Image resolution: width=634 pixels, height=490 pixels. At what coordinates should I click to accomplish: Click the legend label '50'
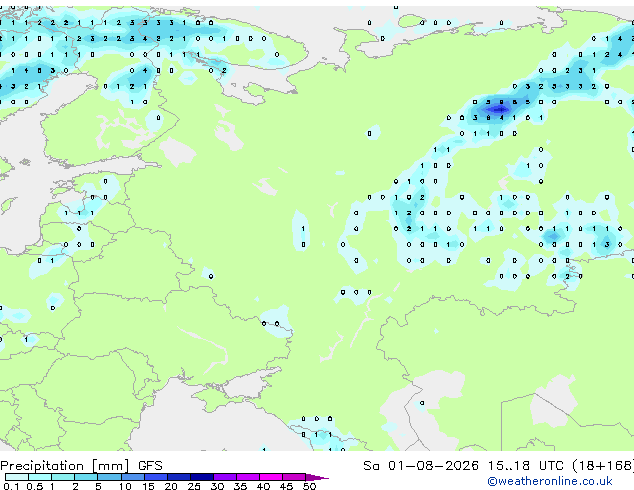[309, 486]
